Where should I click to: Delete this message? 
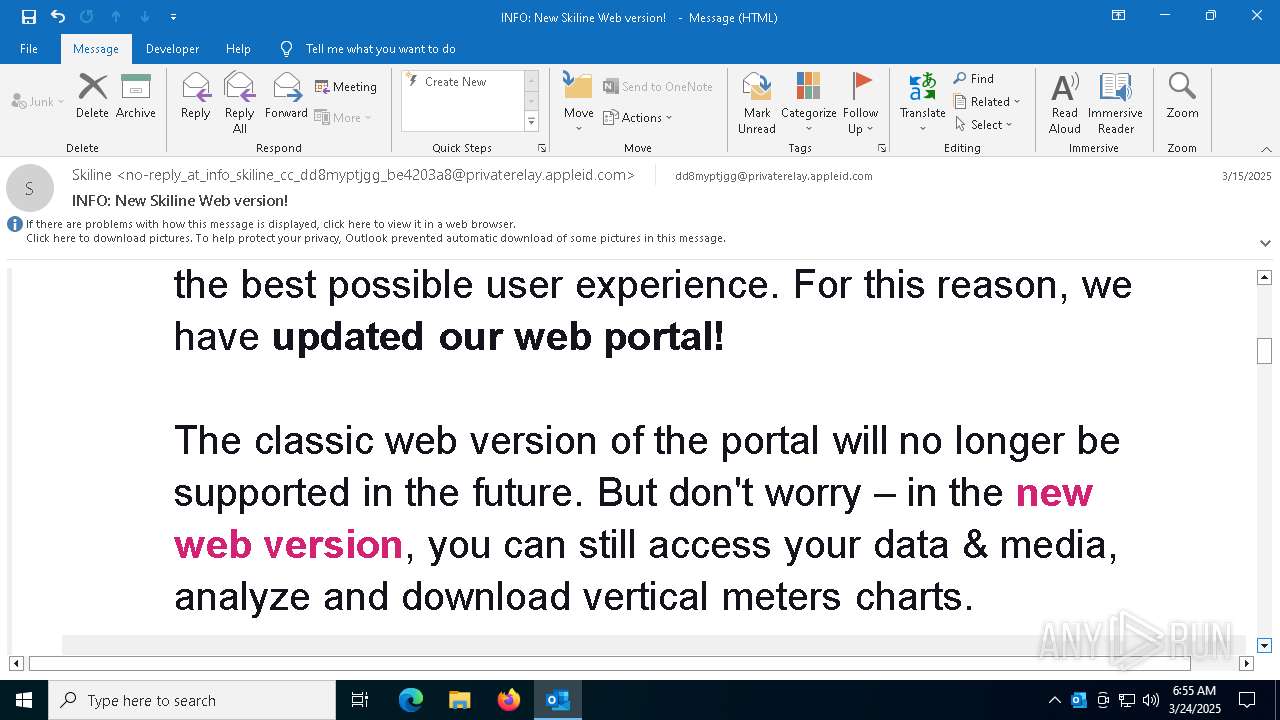coord(92,96)
